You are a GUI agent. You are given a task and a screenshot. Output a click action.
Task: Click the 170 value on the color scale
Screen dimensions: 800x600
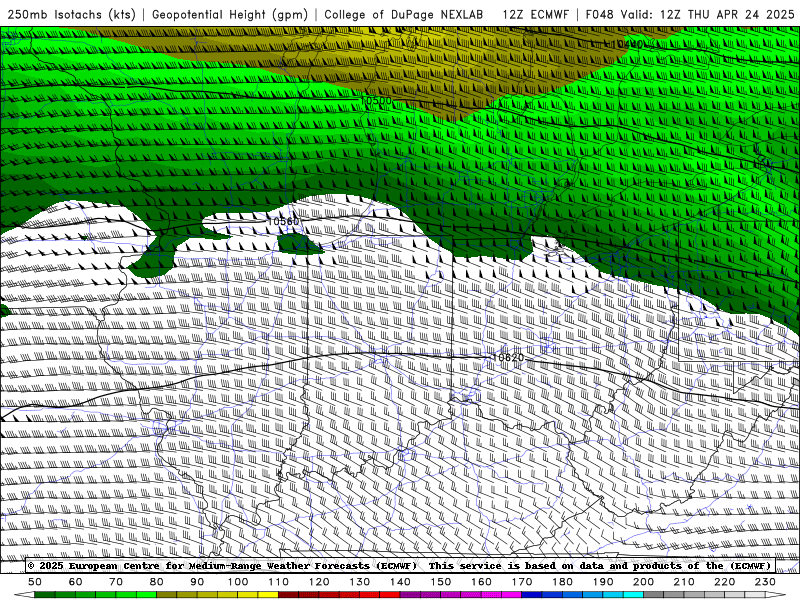point(522,582)
